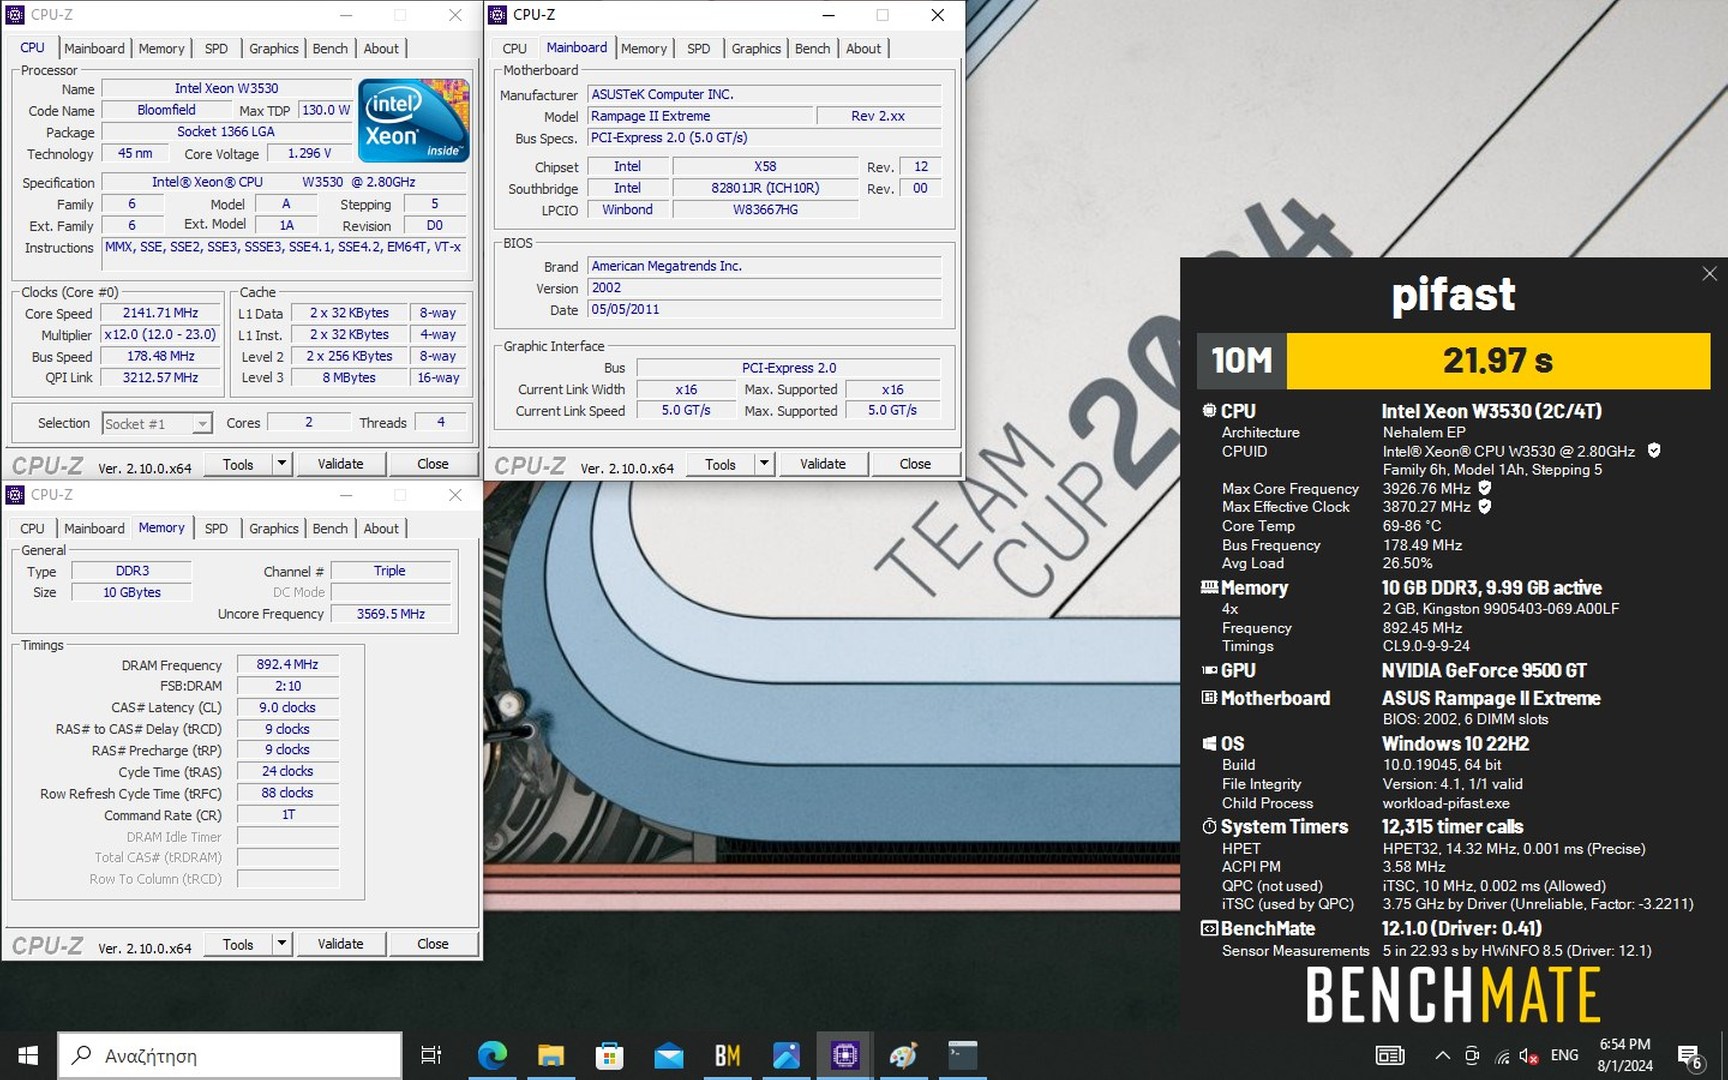Open Tools dropdown arrow in CPU window
Screen dimensions: 1728x1080
pyautogui.click(x=282, y=463)
